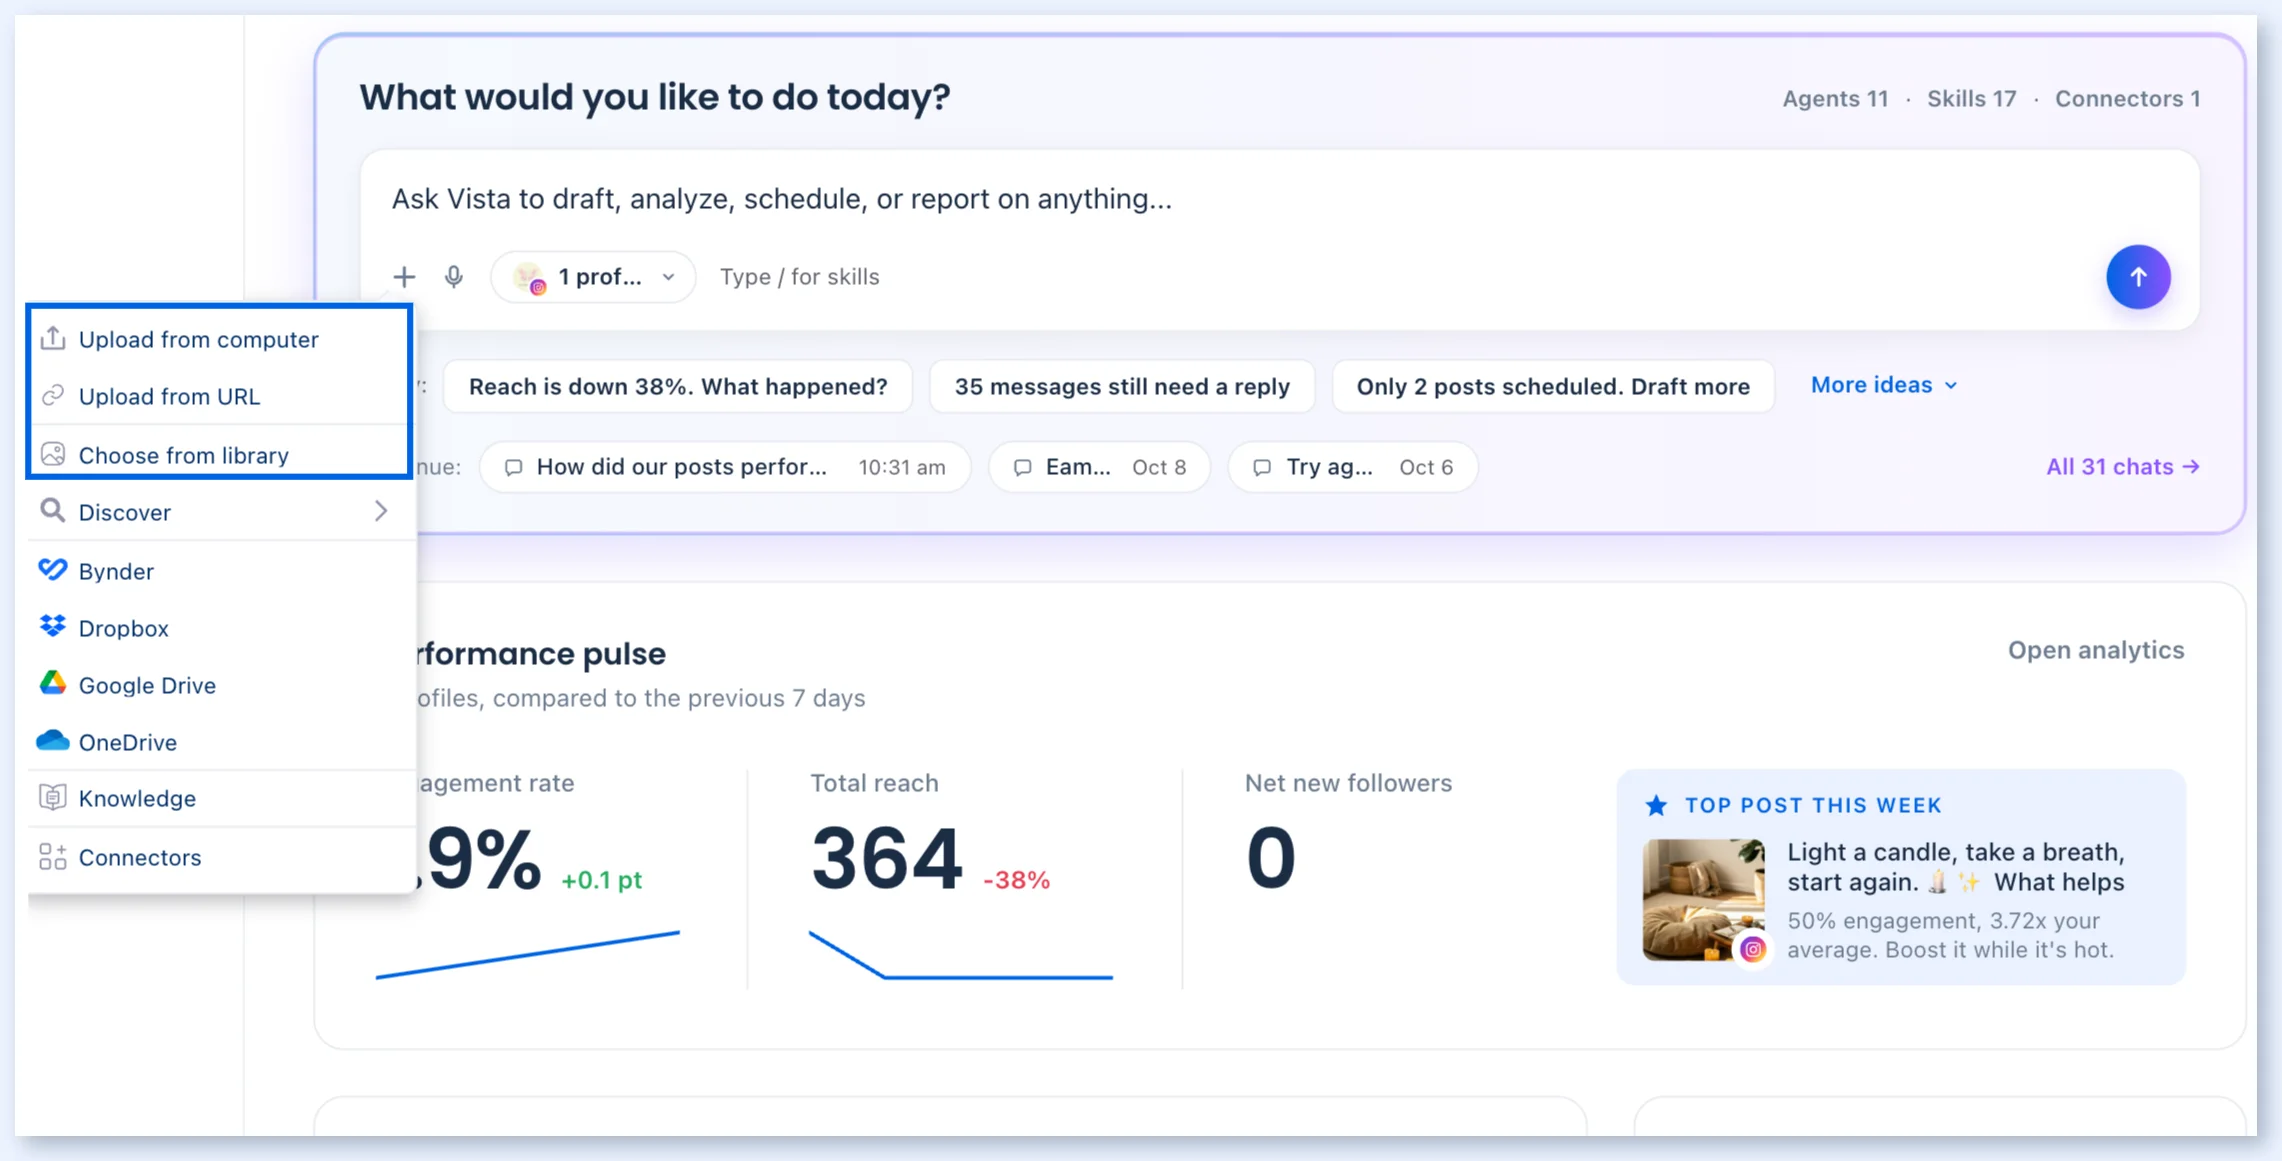Click the OneDrive cloud icon
Viewport: 2282px width, 1161px height.
pos(53,741)
